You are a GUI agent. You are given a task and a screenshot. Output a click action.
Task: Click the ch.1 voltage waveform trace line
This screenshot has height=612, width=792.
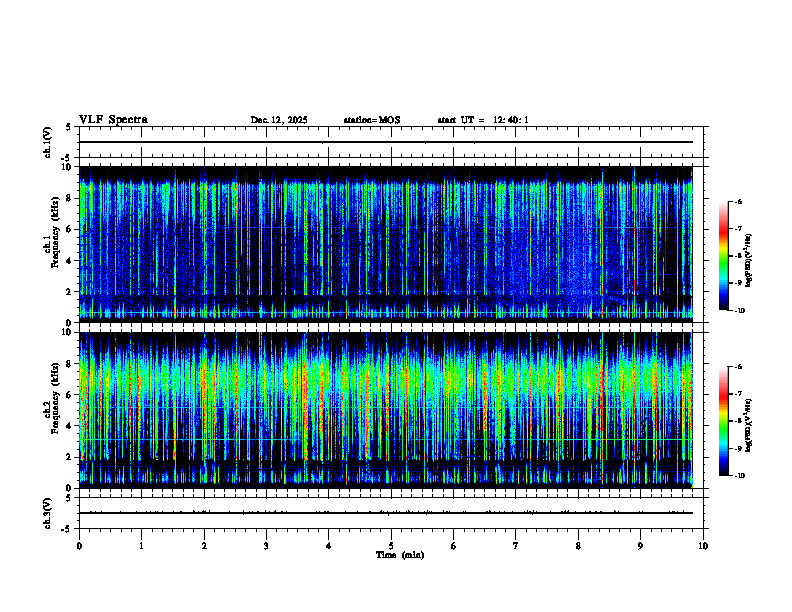386,142
